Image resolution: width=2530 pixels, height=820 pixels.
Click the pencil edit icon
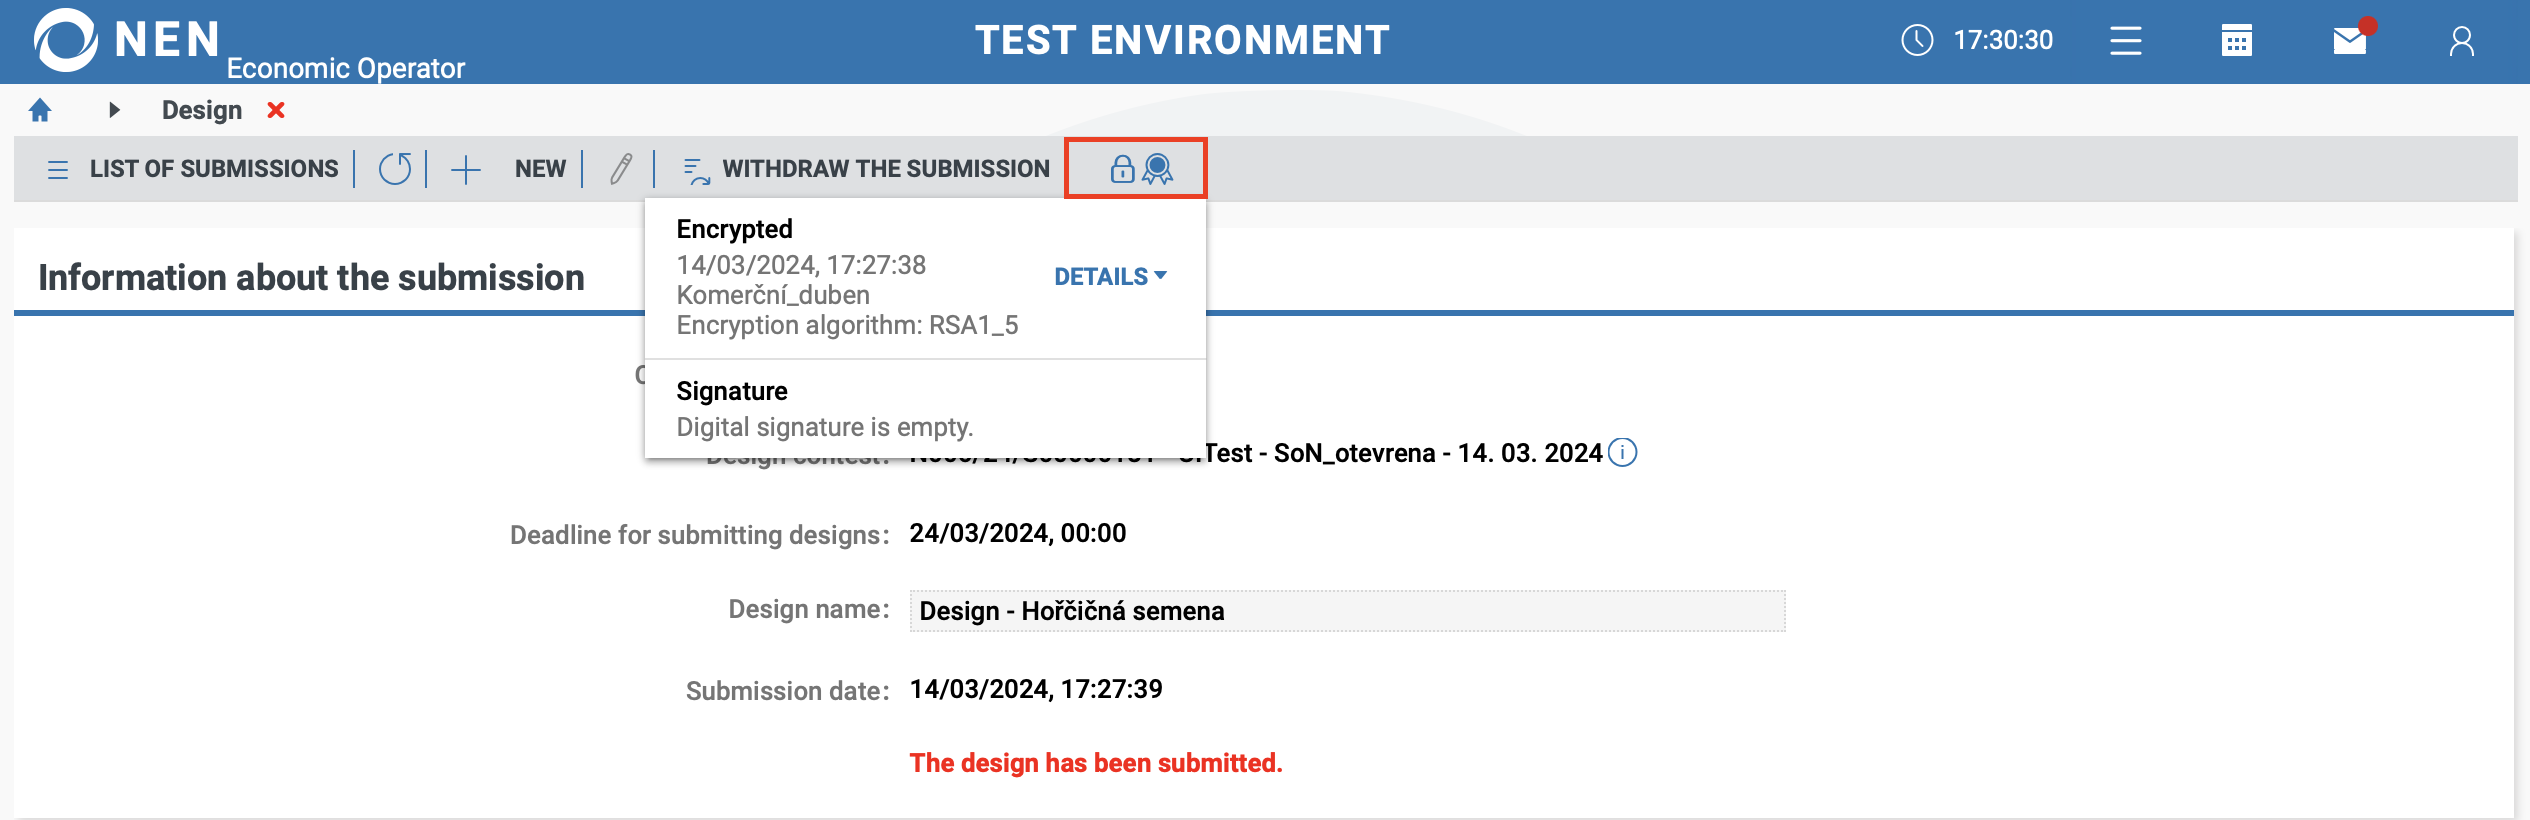(621, 169)
